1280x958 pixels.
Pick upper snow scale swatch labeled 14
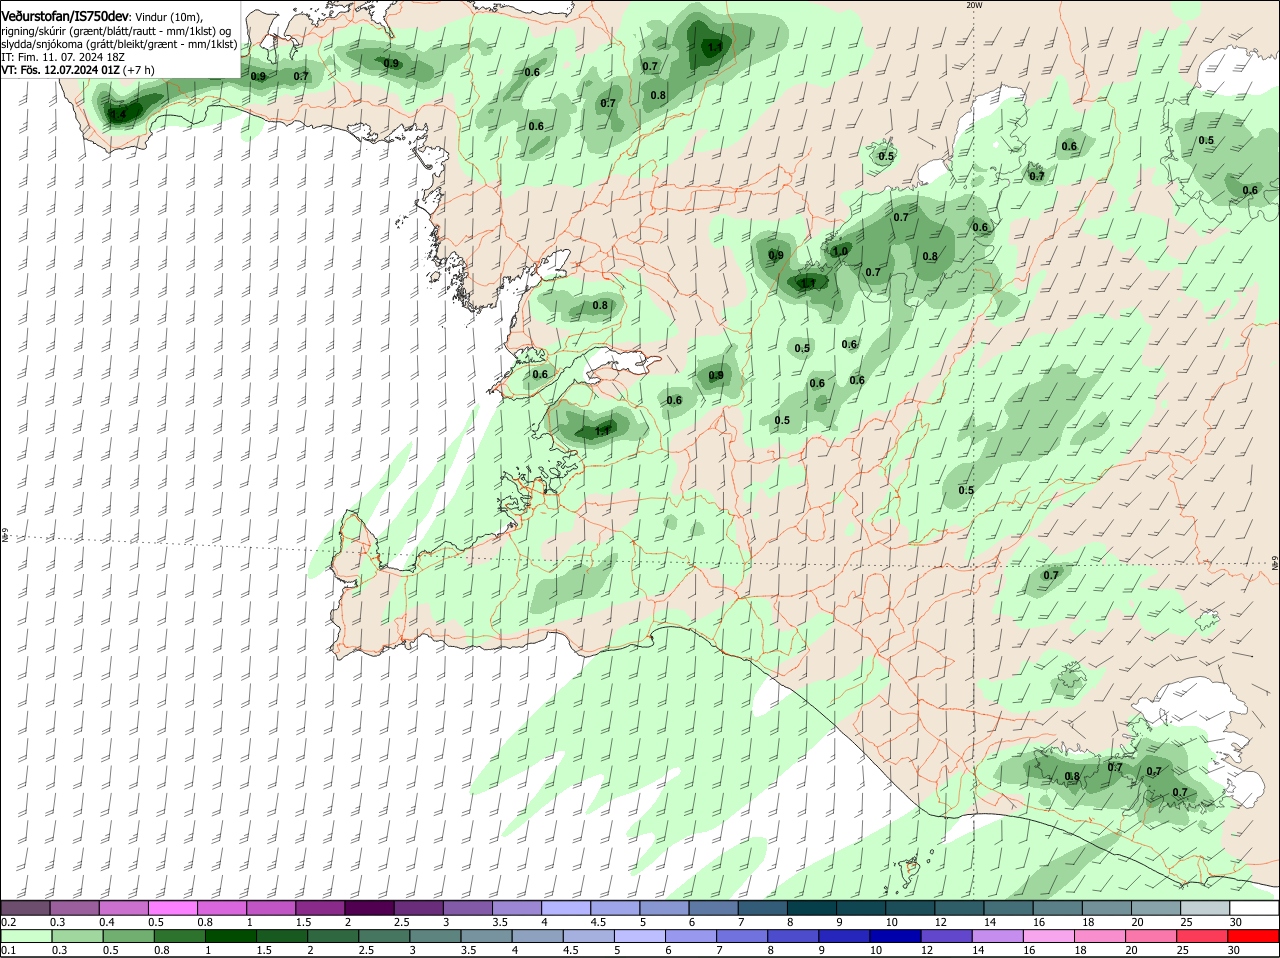click(1008, 907)
